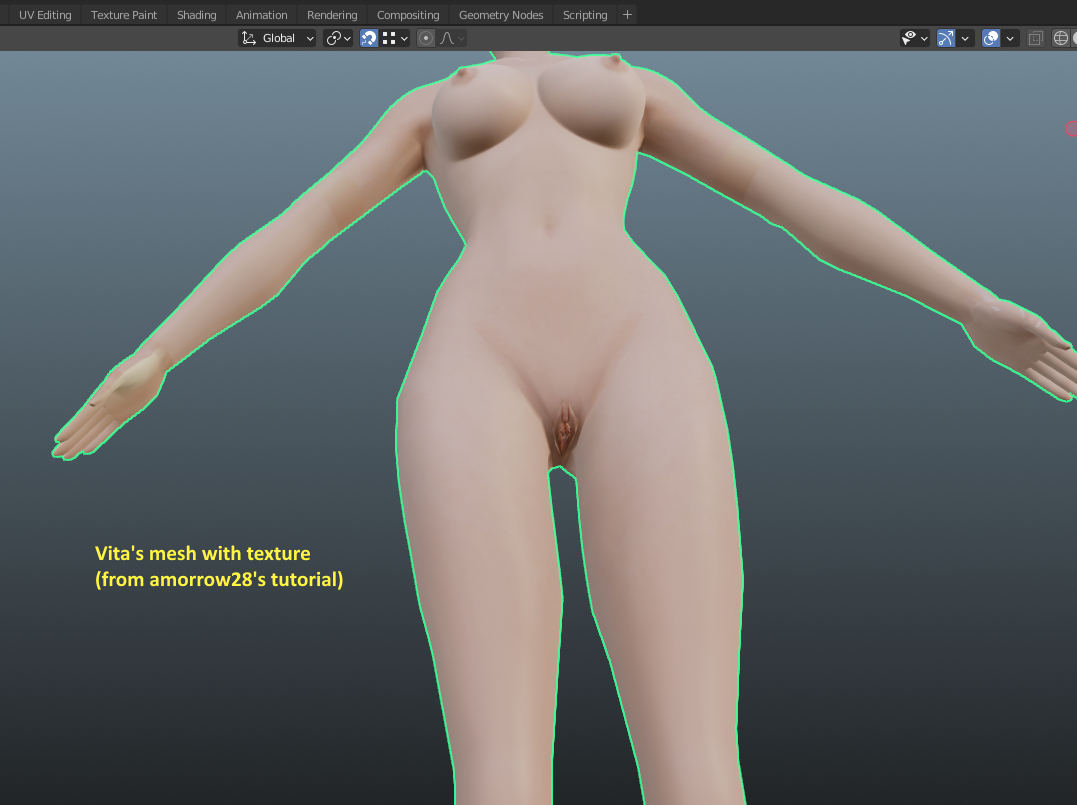Toggle the Show Overlays button
1077x805 pixels.
point(990,38)
